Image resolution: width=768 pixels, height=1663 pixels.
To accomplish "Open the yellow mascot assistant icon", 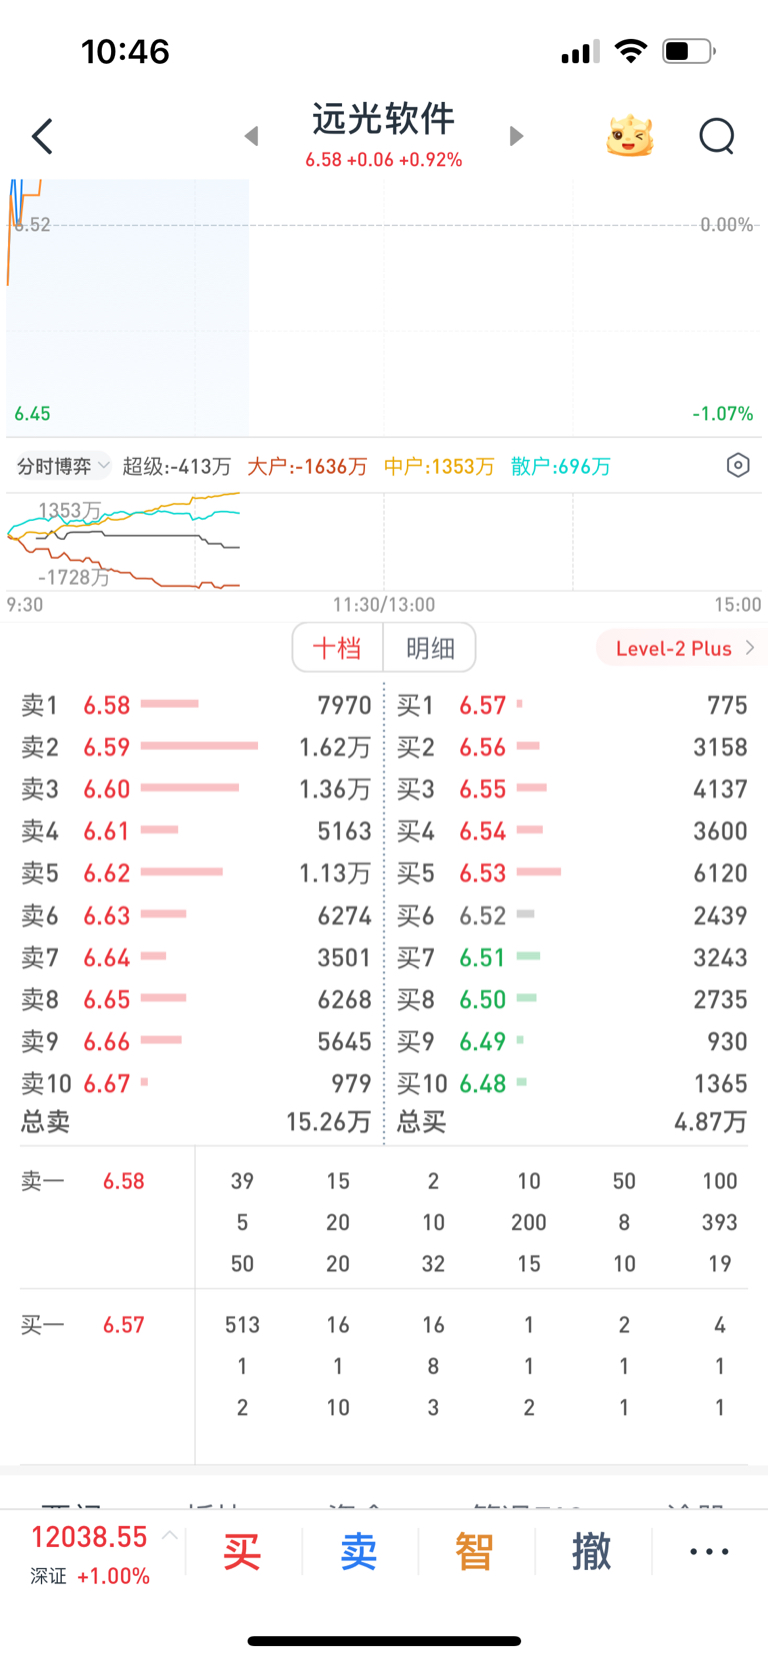I will (x=630, y=136).
